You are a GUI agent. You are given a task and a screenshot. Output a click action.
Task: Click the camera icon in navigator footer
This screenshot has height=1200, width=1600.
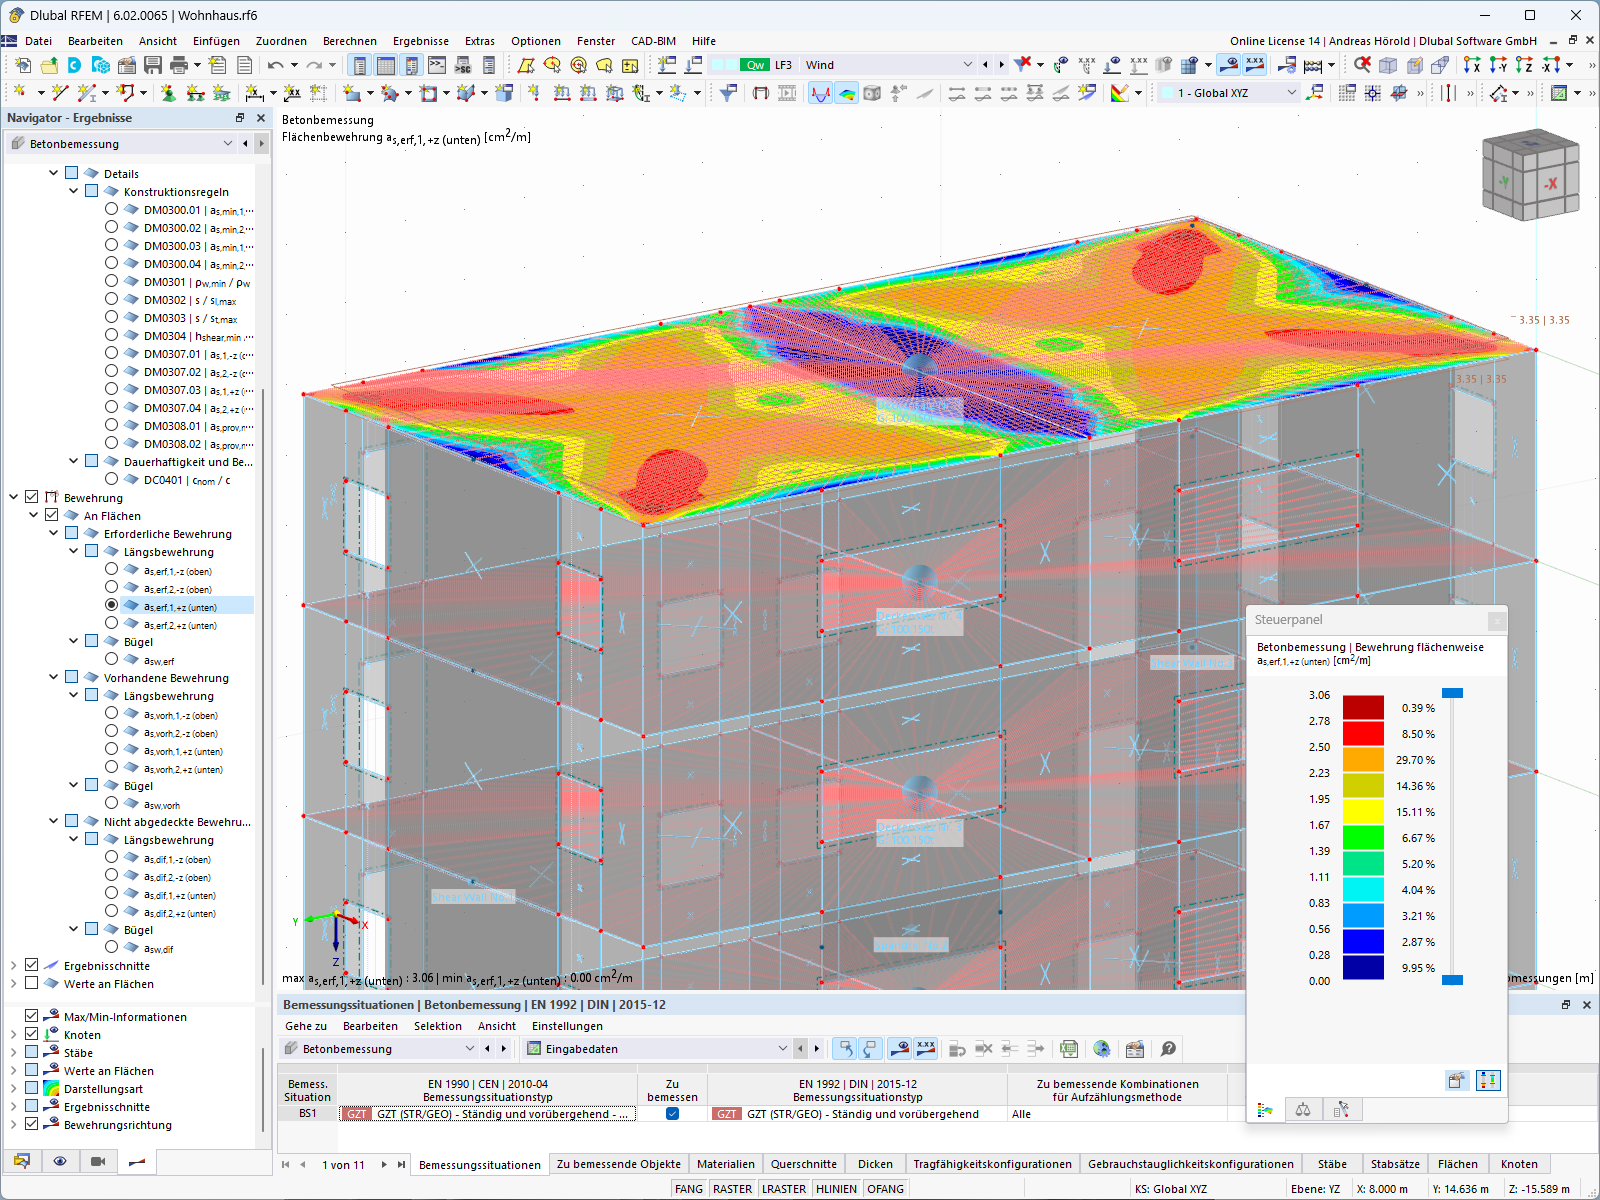click(98, 1161)
